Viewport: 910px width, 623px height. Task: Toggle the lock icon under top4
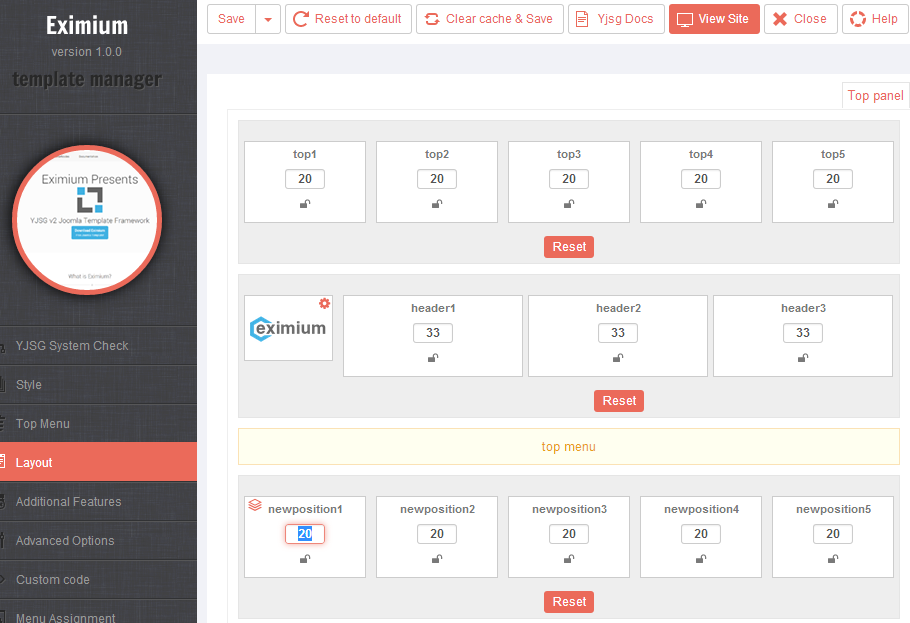701,204
